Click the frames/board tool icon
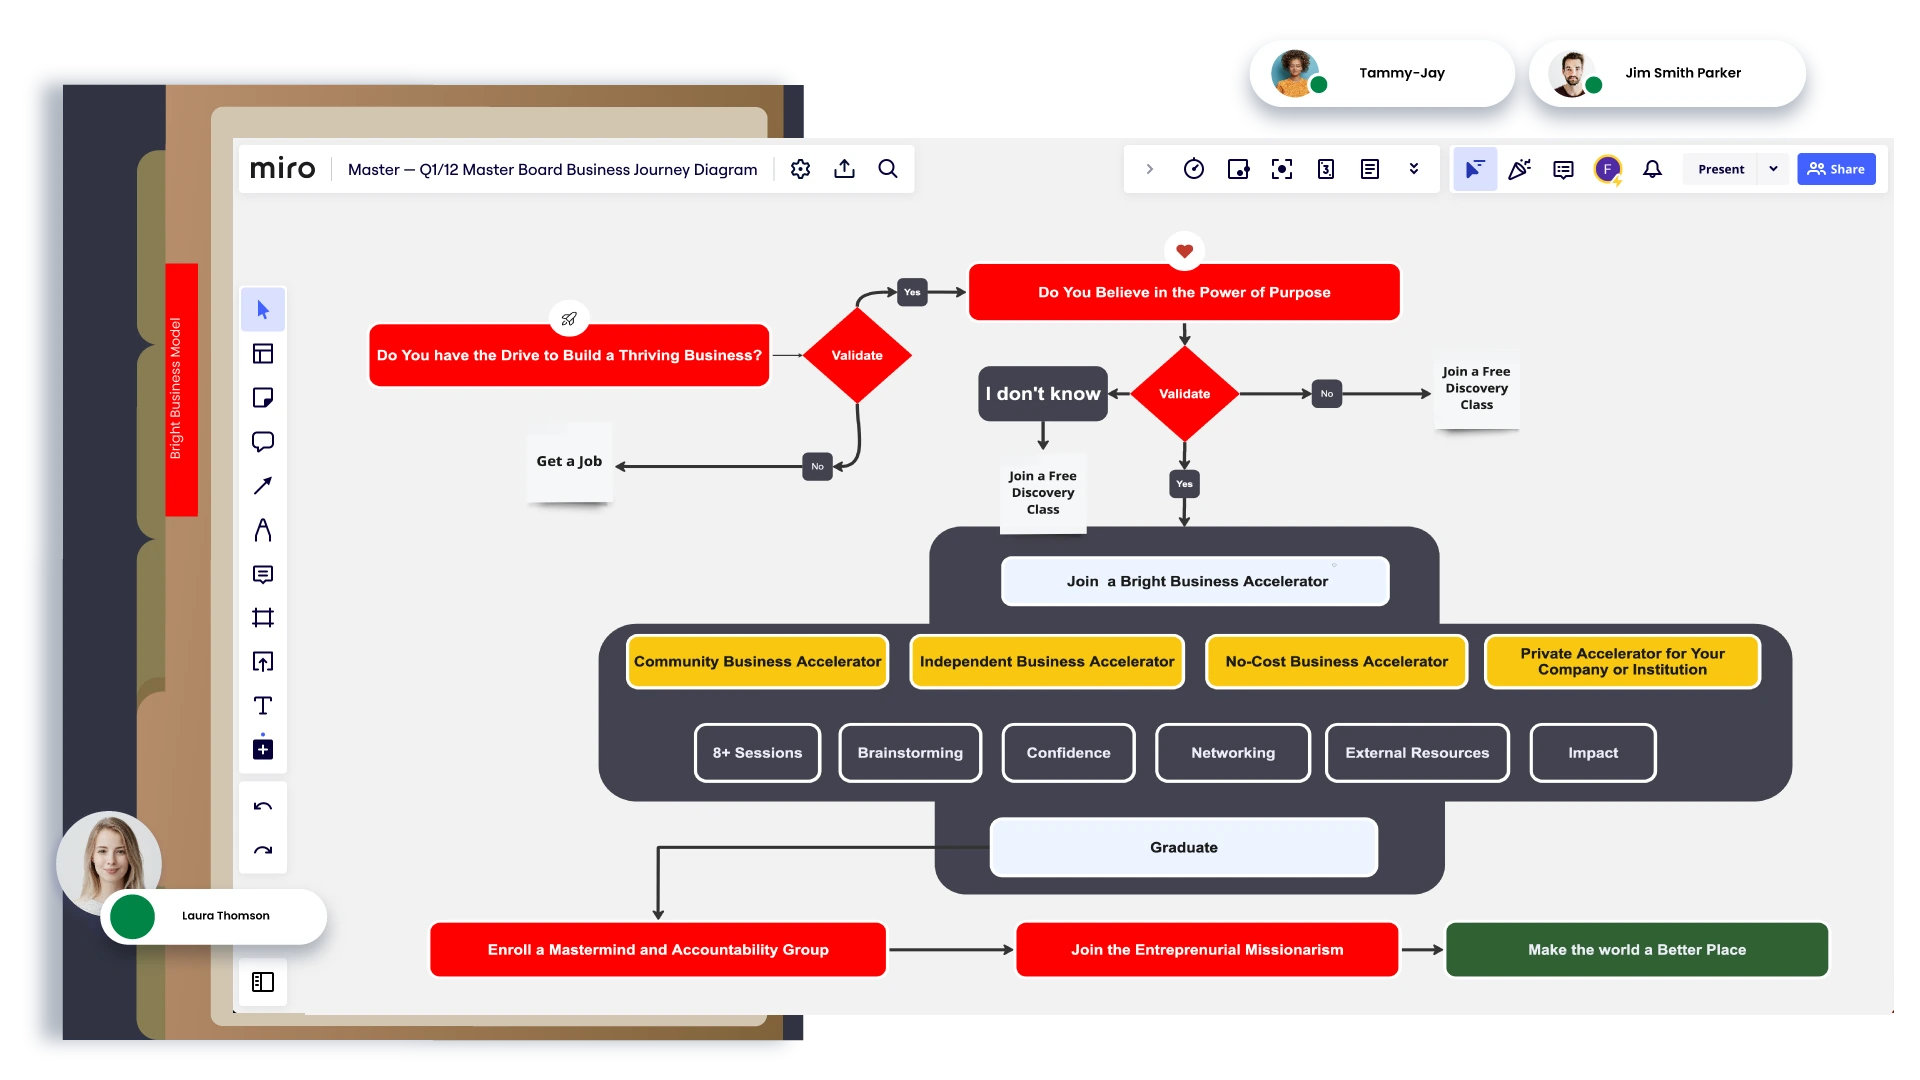This screenshot has height=1080, width=1920. (x=261, y=617)
